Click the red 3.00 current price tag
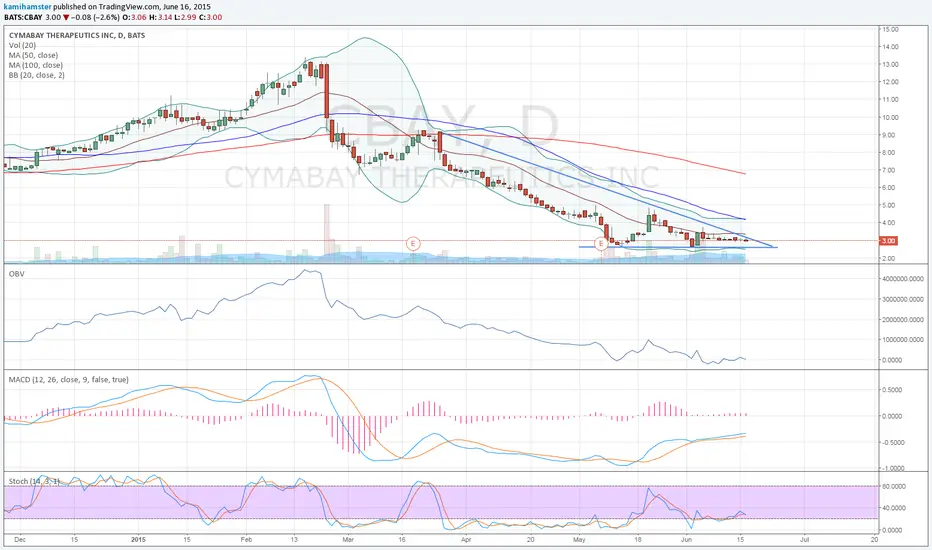 point(889,241)
